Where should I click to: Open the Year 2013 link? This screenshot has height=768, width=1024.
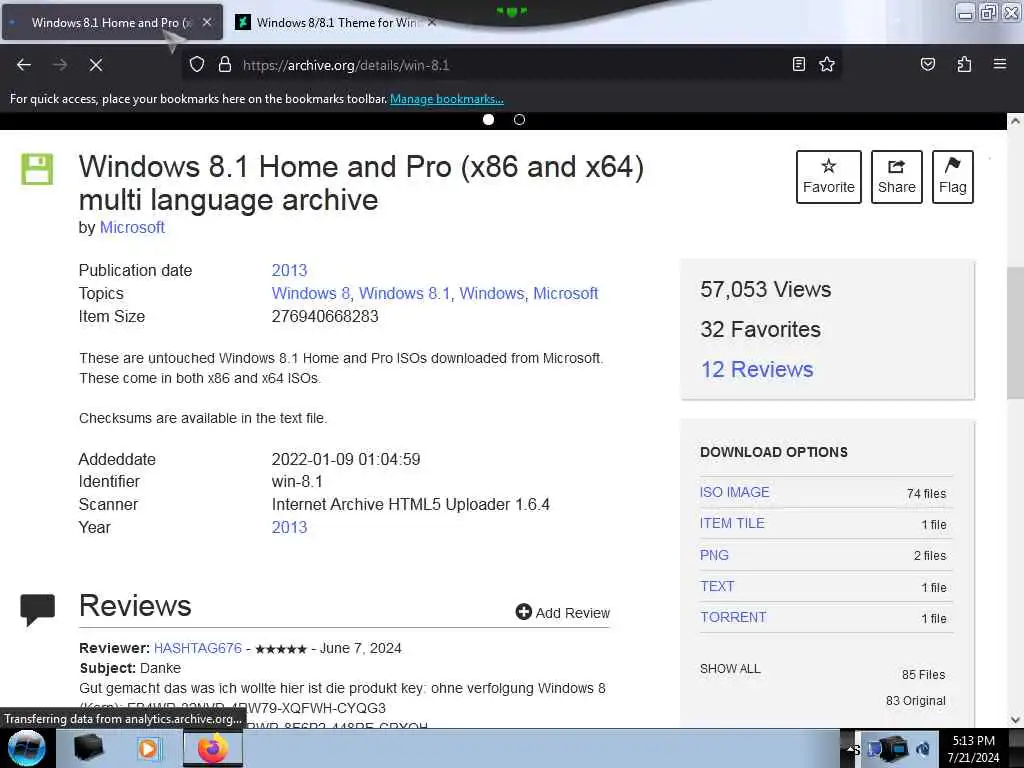pyautogui.click(x=289, y=527)
